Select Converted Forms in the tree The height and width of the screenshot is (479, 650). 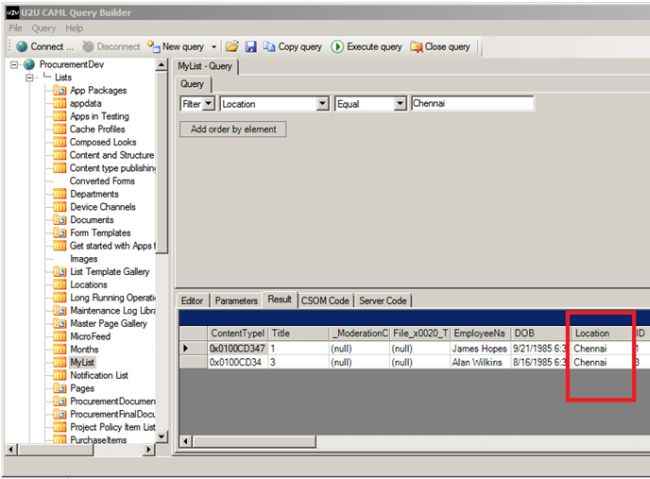[x=102, y=181]
